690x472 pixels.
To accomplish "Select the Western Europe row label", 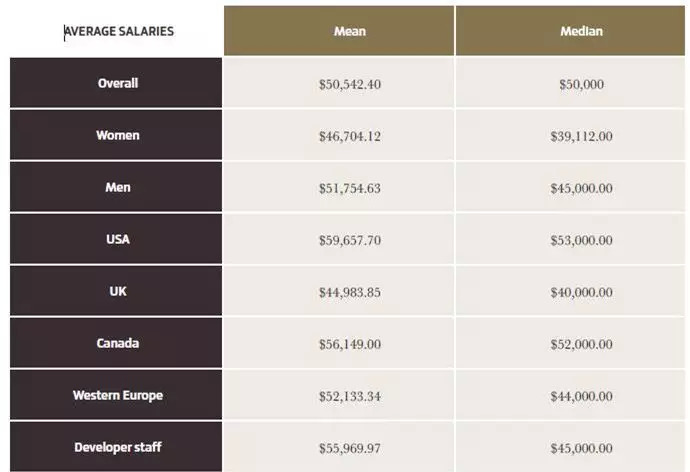I will (118, 395).
